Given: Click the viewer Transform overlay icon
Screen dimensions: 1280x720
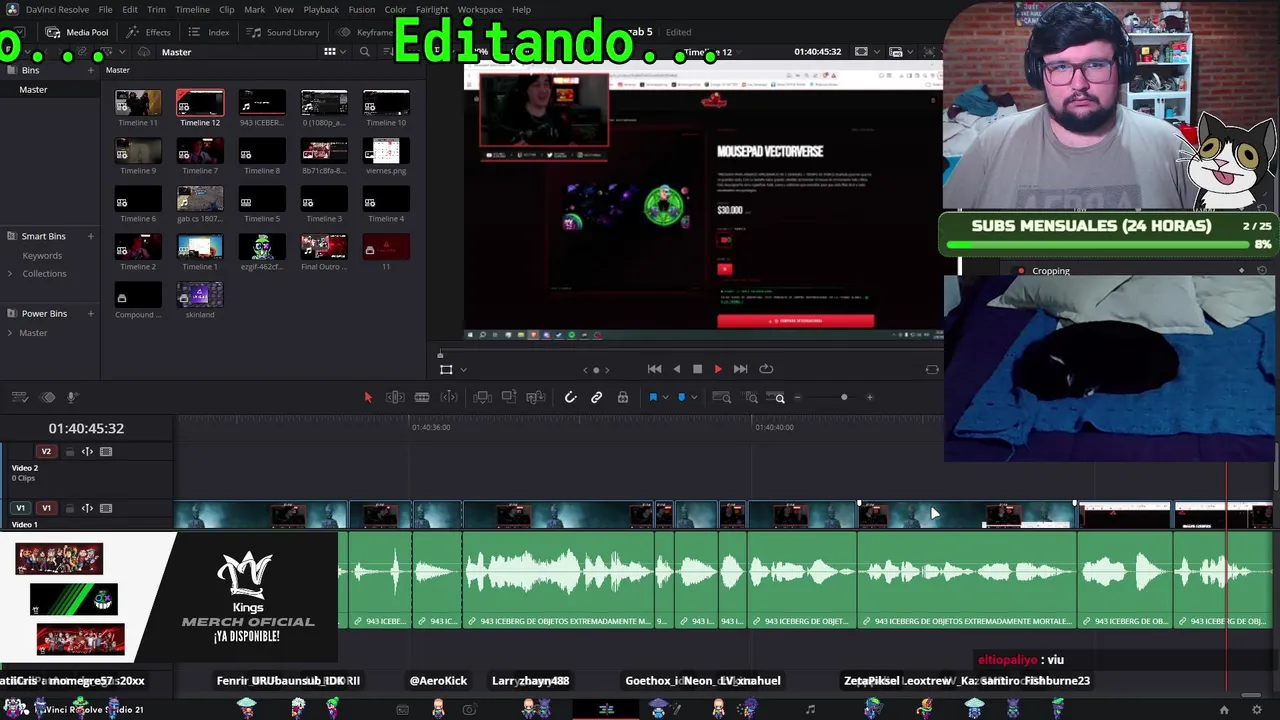Looking at the screenshot, I should [x=446, y=369].
